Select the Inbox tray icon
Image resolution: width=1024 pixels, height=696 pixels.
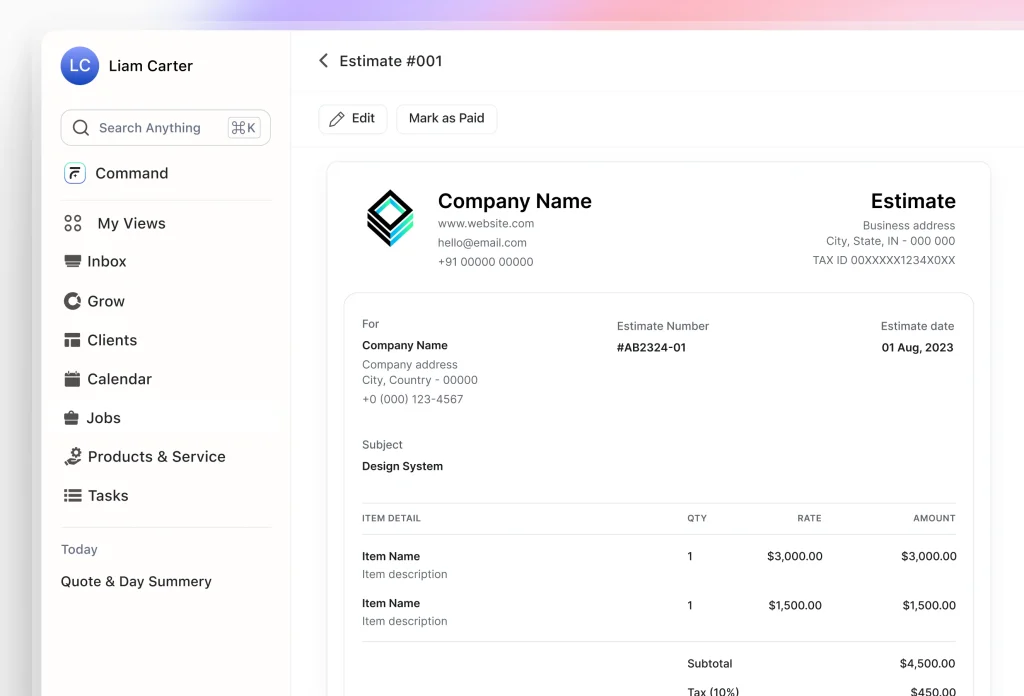[x=73, y=261]
